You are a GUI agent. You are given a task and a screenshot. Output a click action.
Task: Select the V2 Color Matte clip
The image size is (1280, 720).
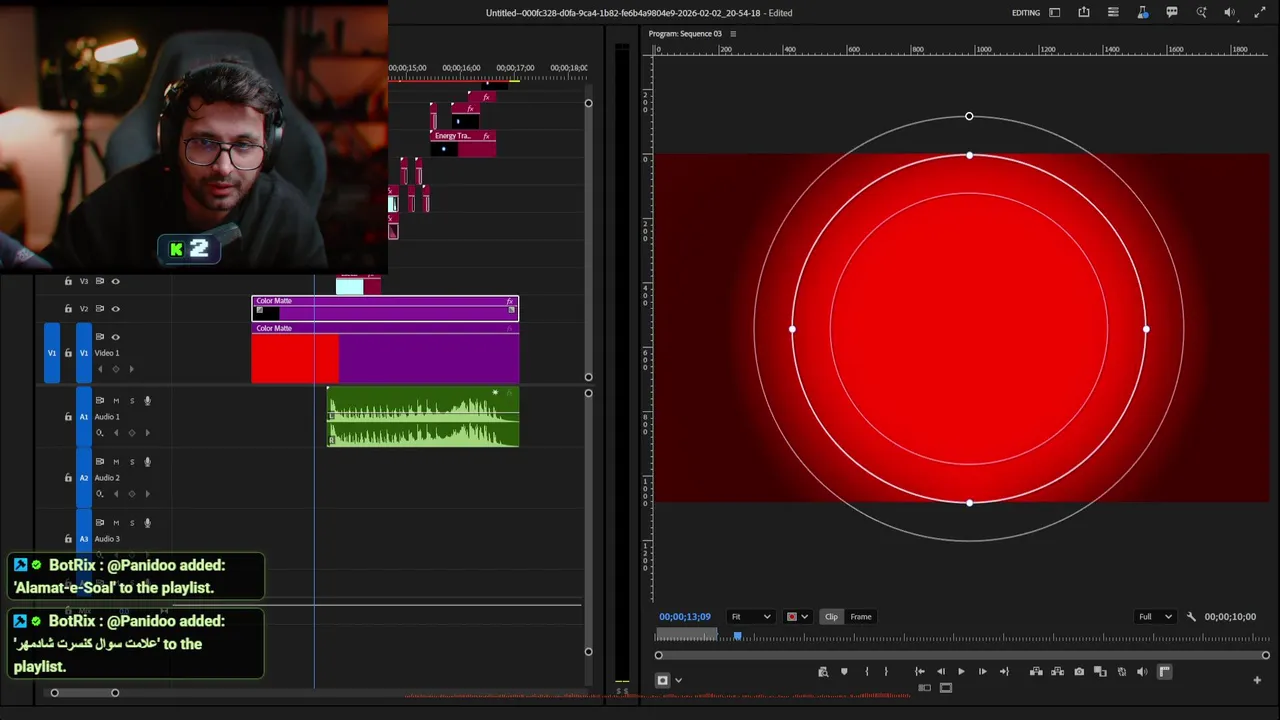pyautogui.click(x=385, y=308)
